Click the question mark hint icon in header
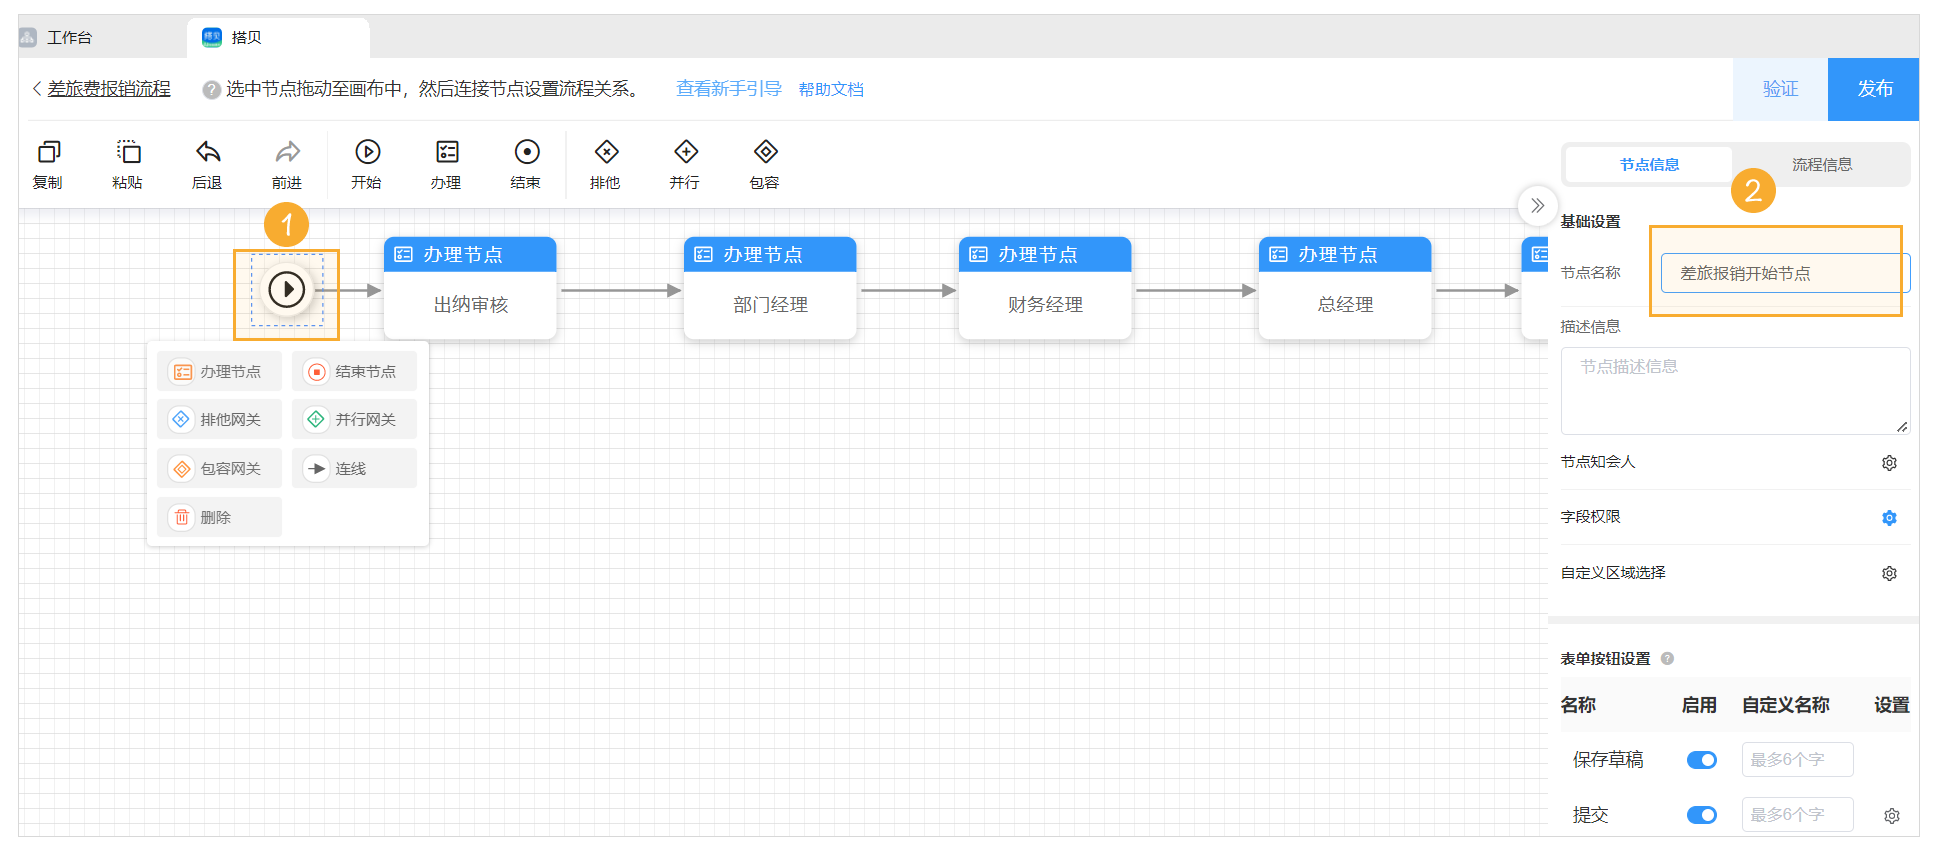The image size is (1949, 861). click(x=211, y=90)
